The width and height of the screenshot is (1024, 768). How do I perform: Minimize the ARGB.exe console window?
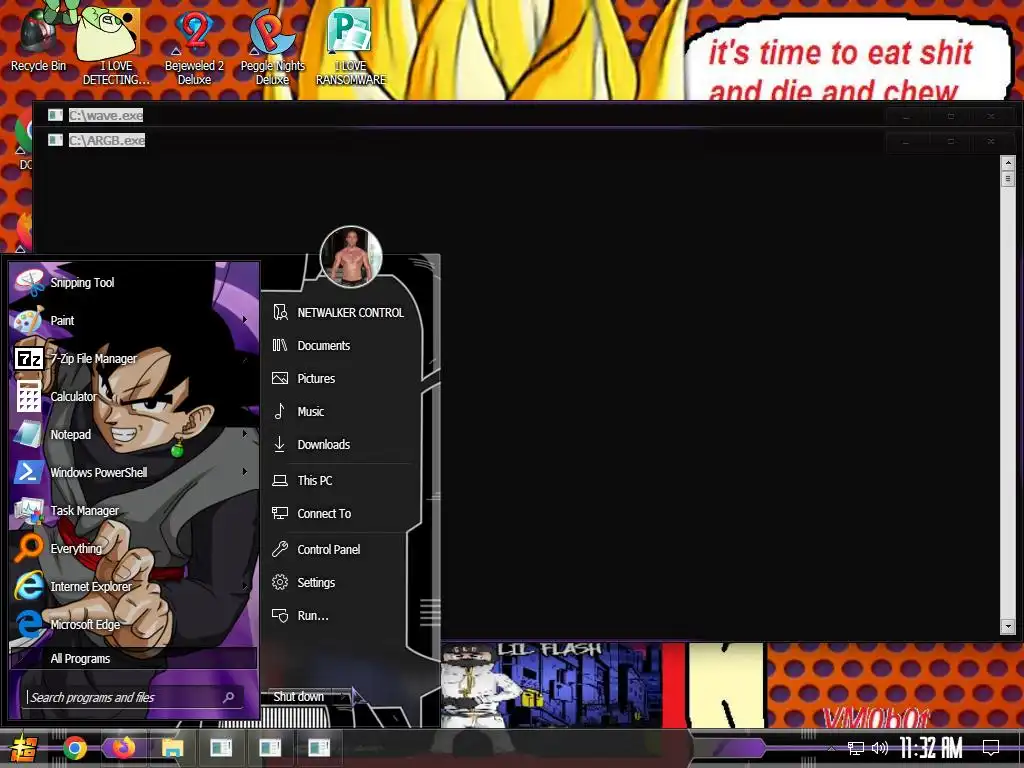coord(906,141)
